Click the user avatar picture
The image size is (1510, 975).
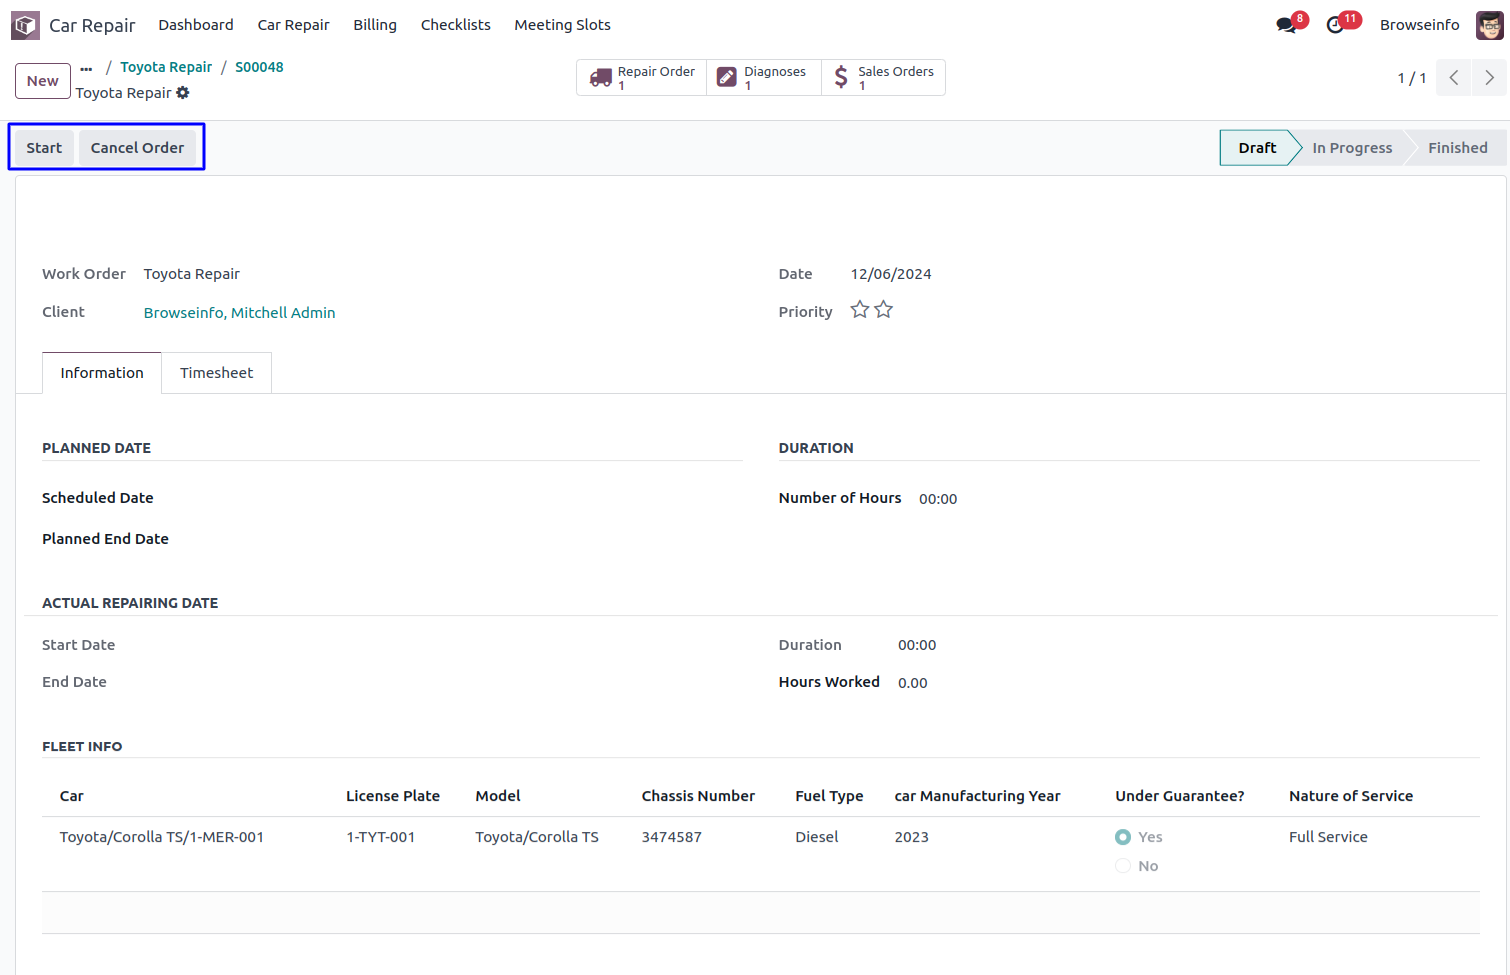[x=1489, y=25]
